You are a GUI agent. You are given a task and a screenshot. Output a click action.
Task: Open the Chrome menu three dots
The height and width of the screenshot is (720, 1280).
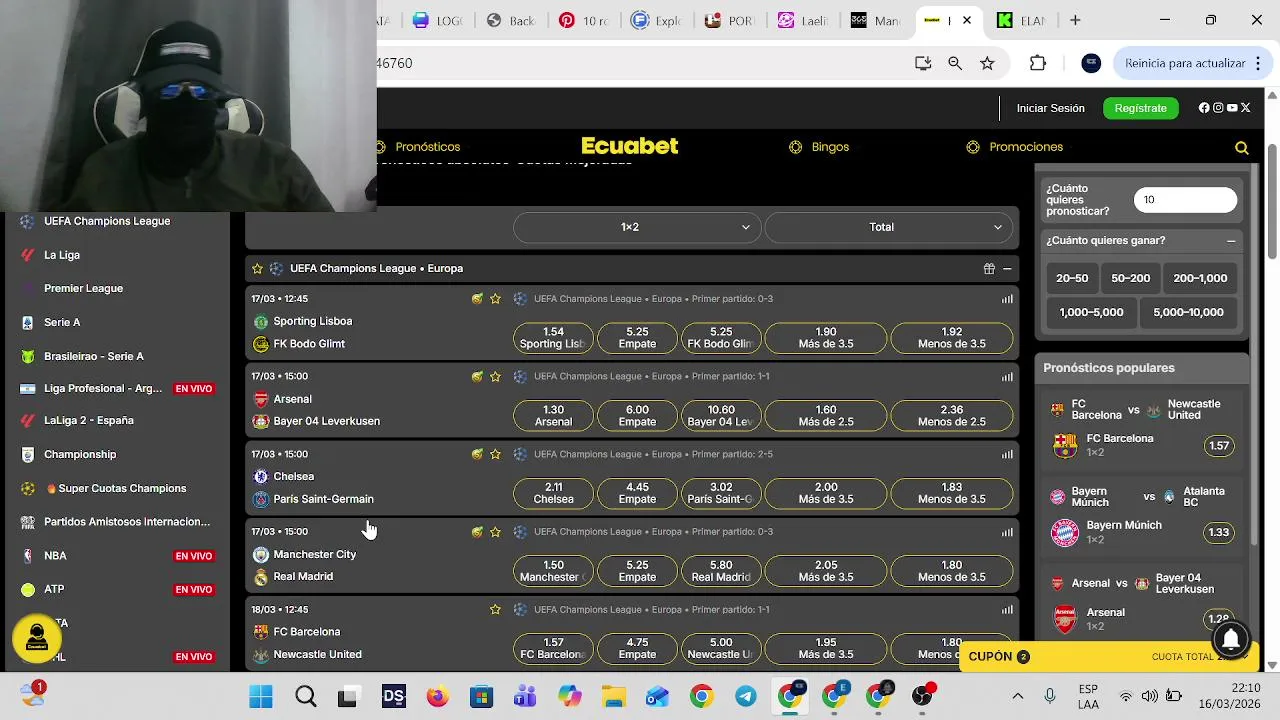point(1257,63)
